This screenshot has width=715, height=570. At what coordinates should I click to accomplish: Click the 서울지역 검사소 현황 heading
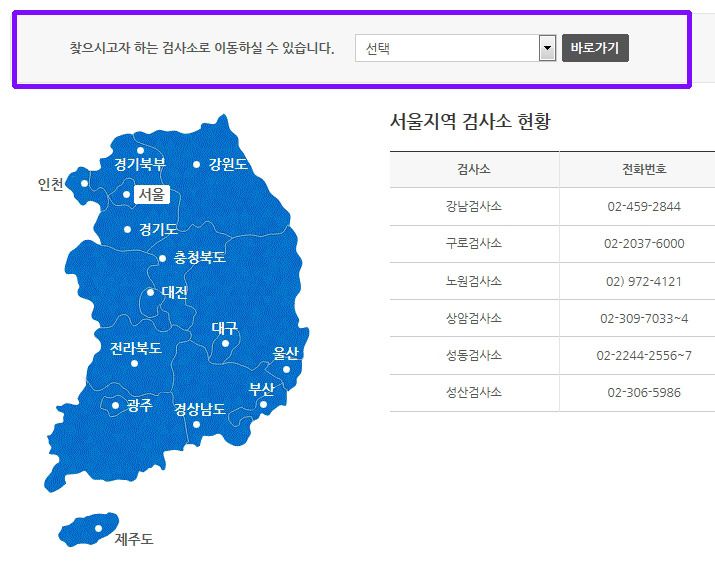470,121
